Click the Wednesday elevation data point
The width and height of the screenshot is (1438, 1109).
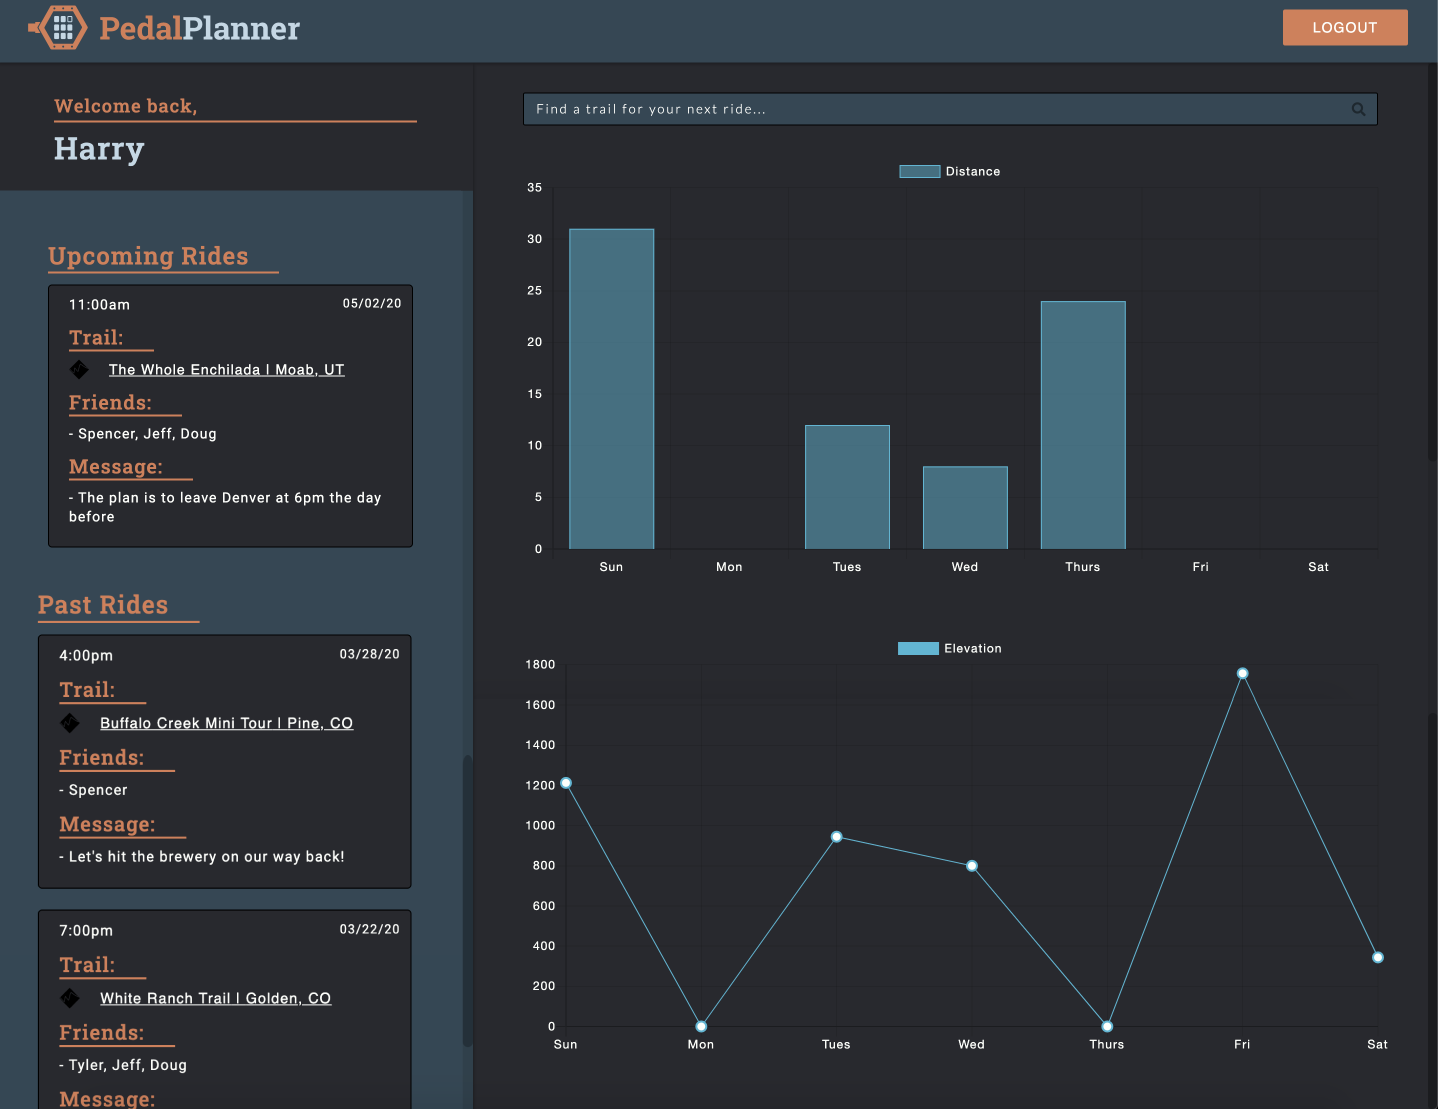point(972,866)
